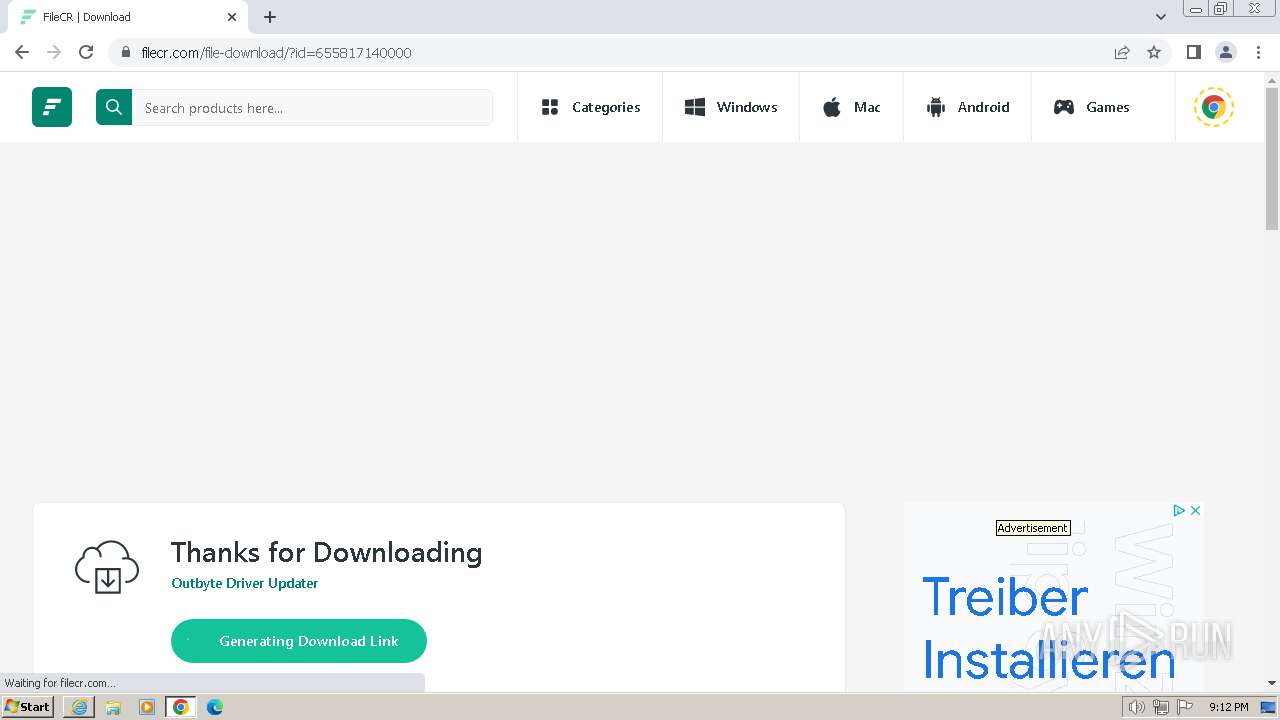Click the scrollbar down arrow
The image size is (1280, 720).
[1272, 683]
